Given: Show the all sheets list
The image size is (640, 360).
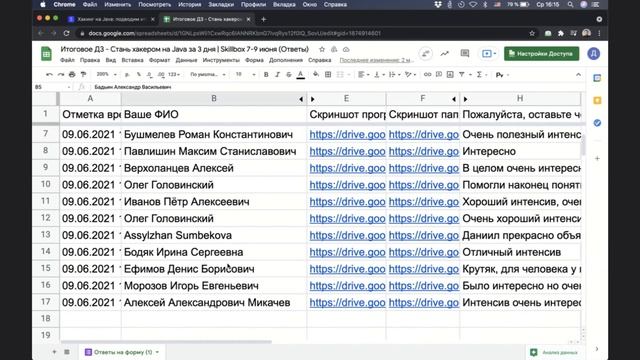Looking at the screenshot, I should (67, 352).
